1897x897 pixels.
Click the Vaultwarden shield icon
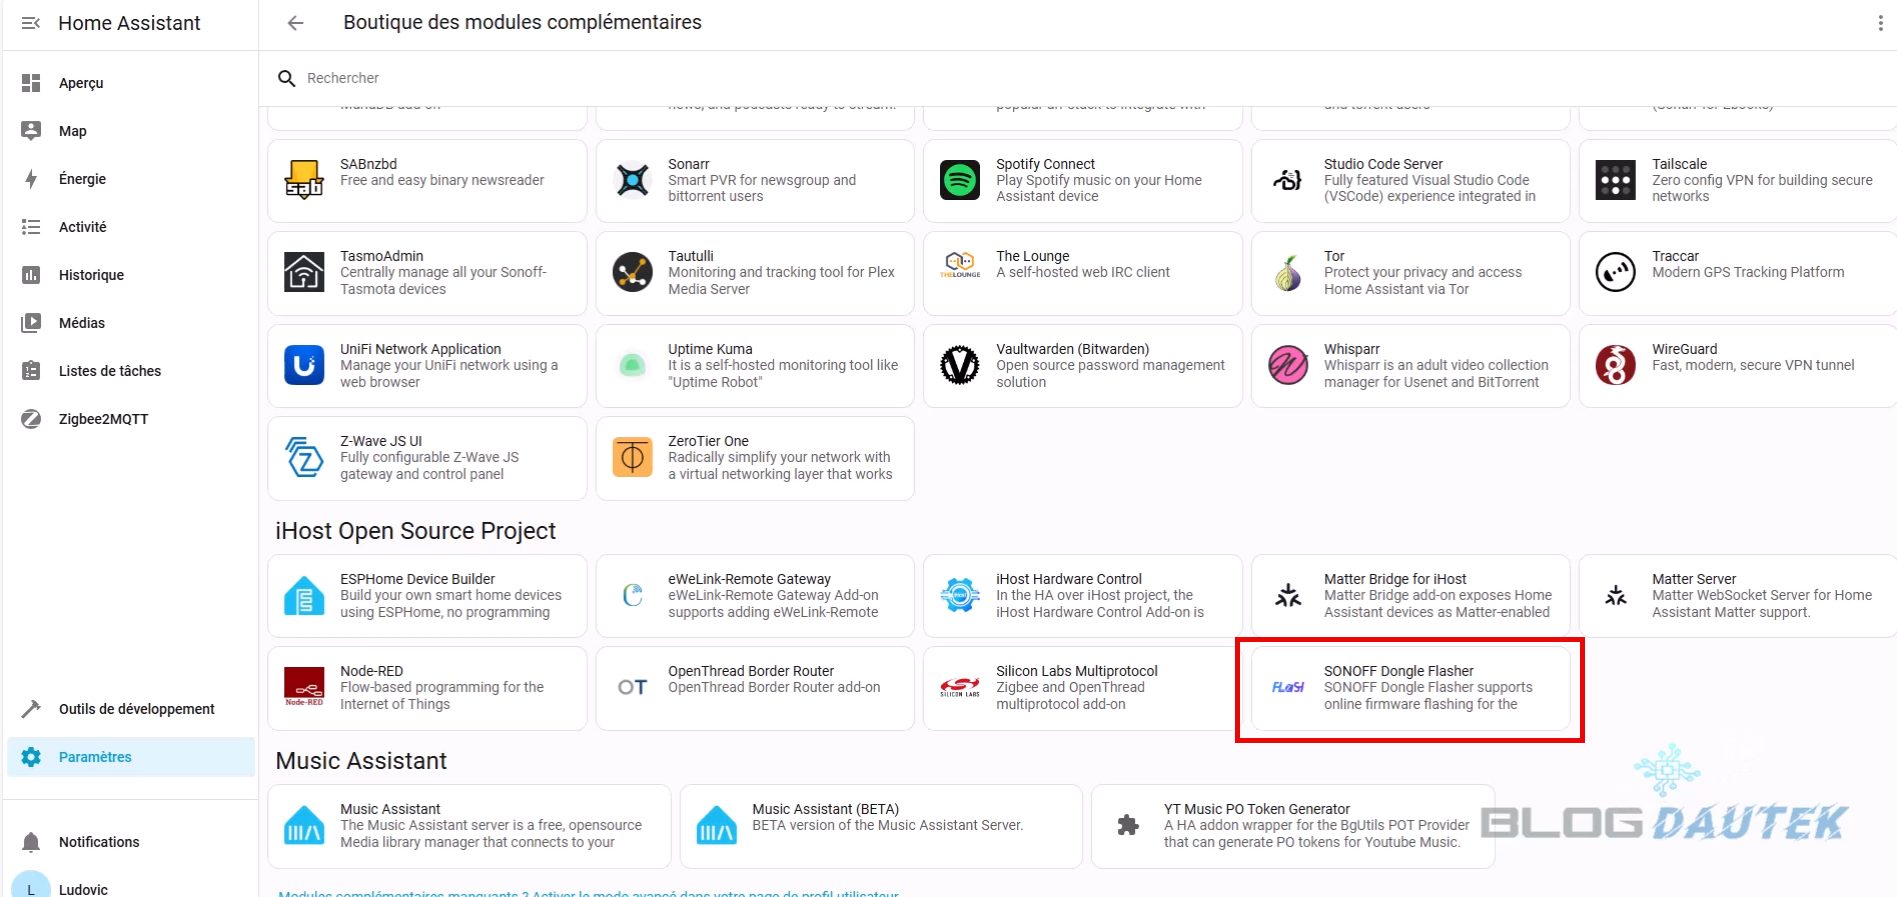(960, 366)
